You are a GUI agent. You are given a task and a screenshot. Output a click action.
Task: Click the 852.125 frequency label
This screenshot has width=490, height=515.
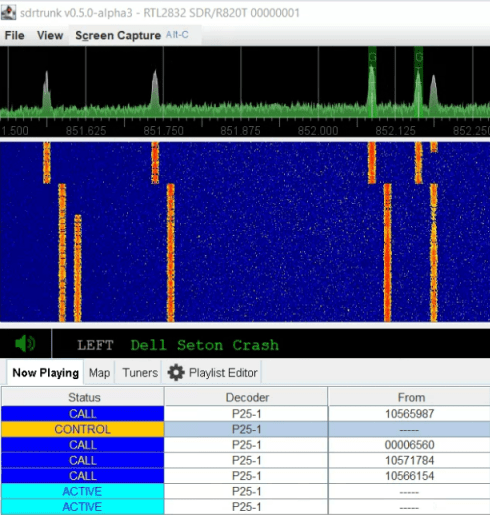[395, 131]
